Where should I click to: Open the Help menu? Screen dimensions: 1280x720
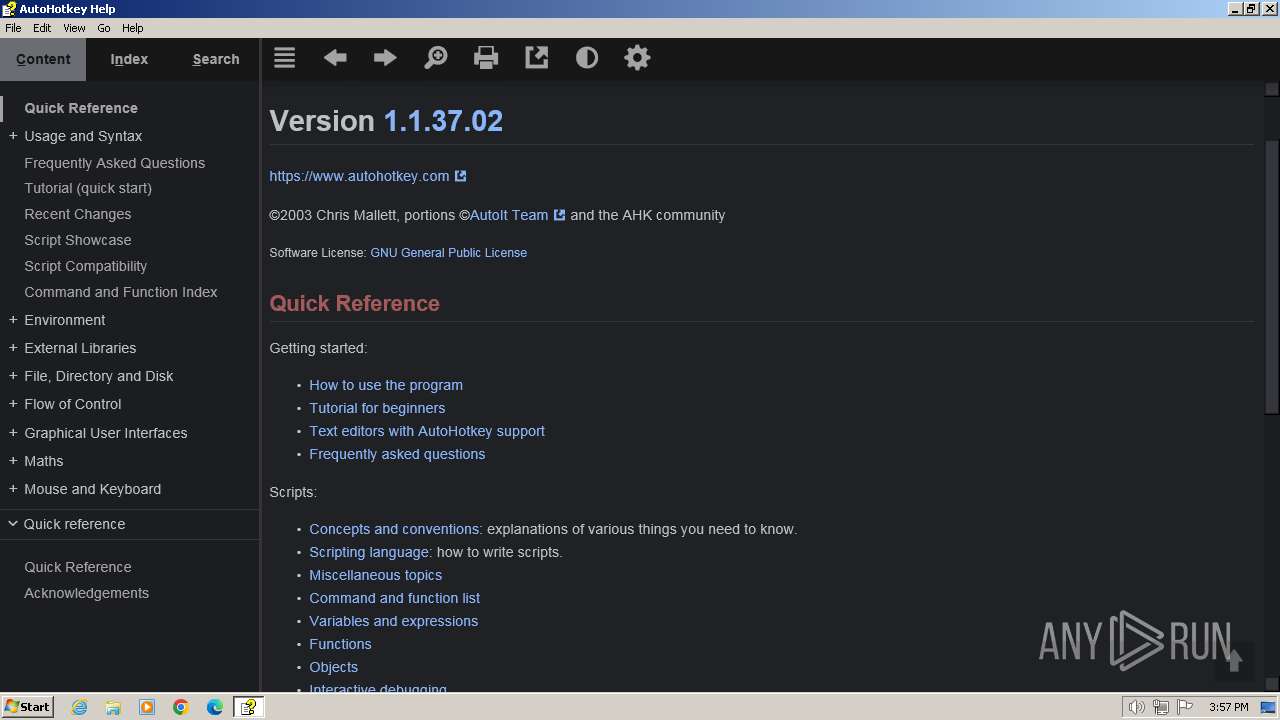click(133, 28)
